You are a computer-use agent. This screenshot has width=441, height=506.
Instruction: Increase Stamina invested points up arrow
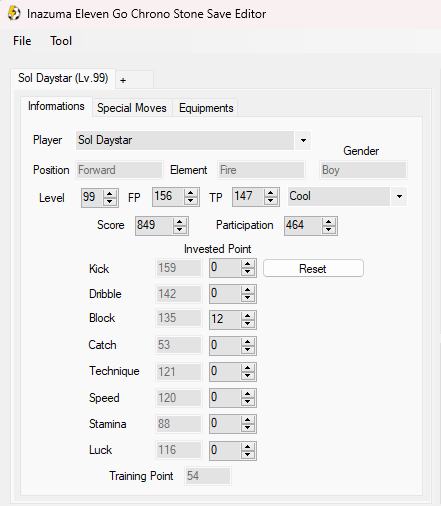[248, 420]
